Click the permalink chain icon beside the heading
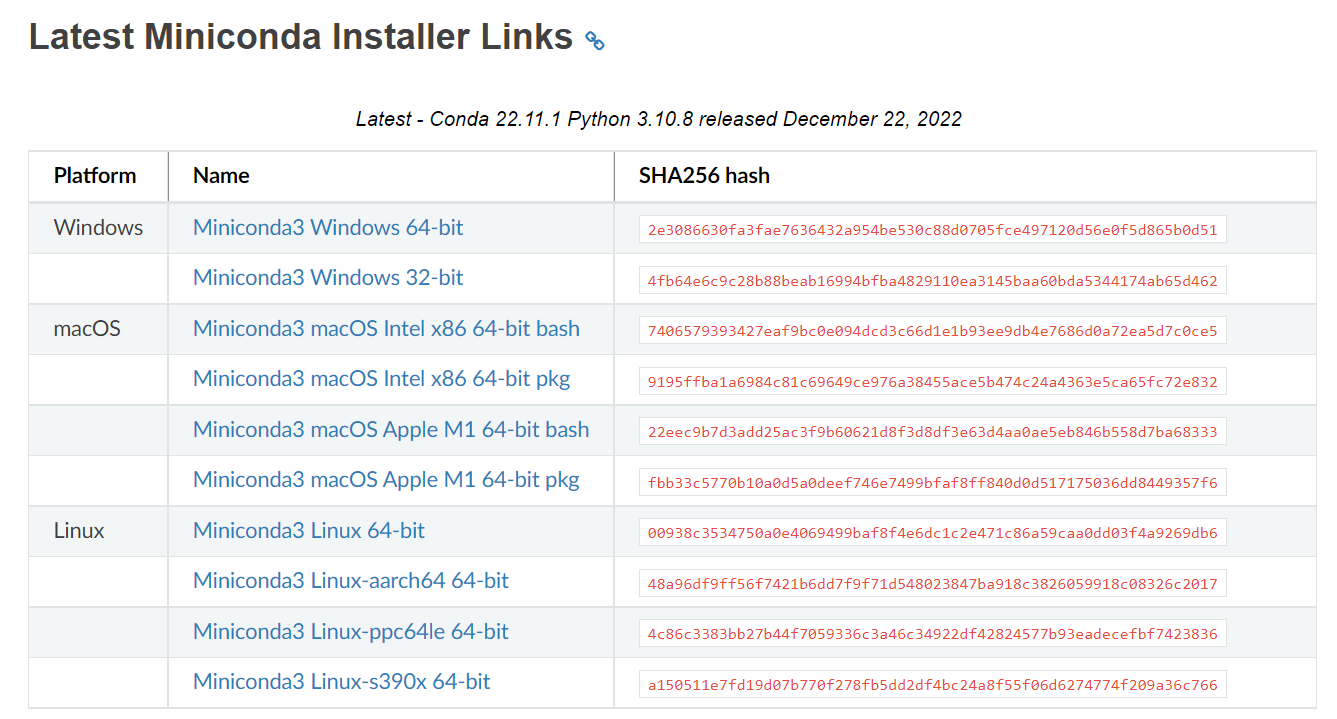Viewport: 1337px width, 719px height. 595,41
